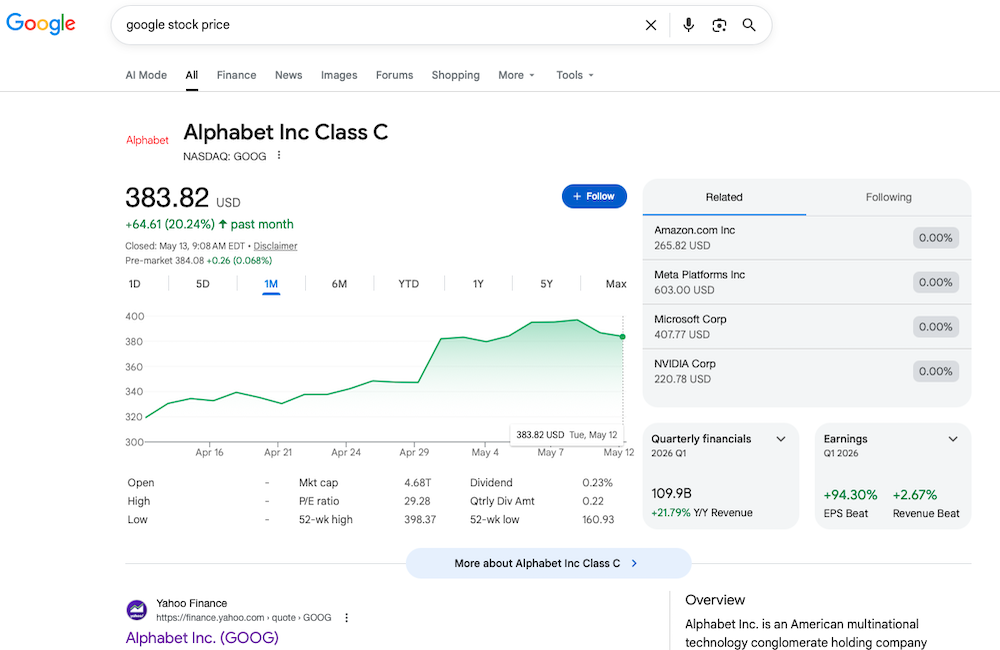Follow the Alphabet stock

click(x=594, y=196)
